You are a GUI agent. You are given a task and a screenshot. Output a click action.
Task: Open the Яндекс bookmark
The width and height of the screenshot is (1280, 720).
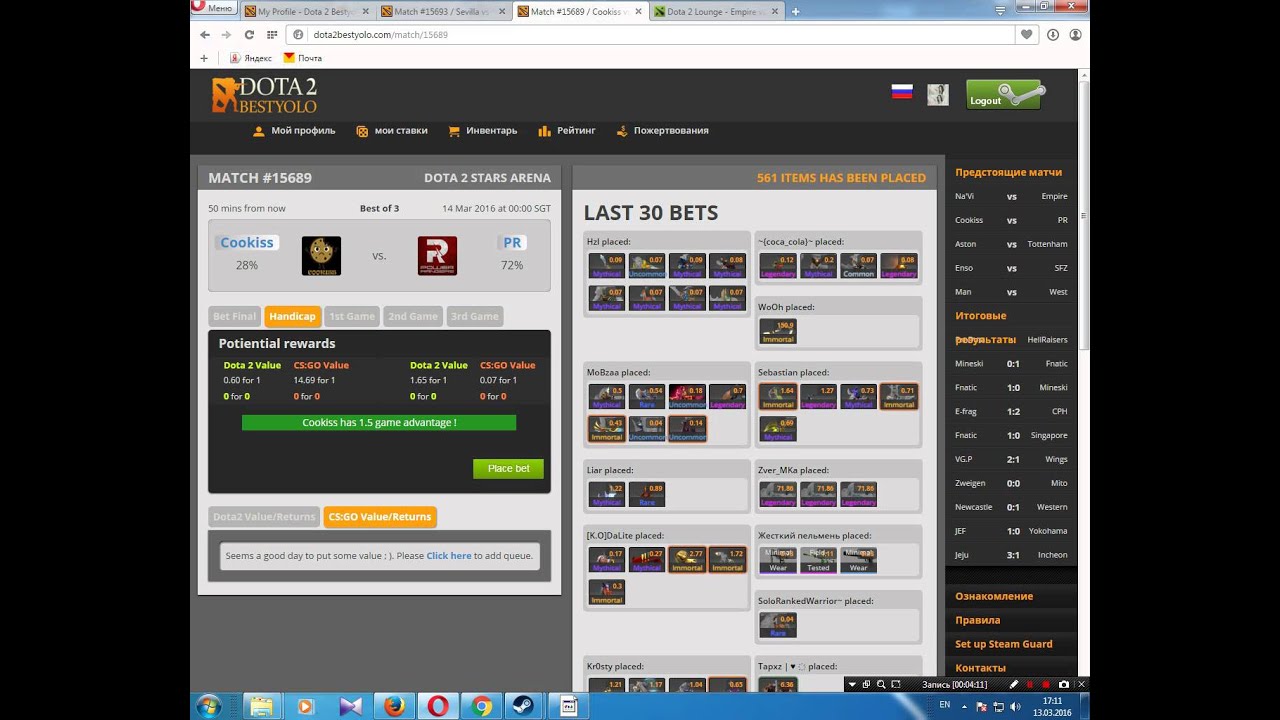point(250,58)
